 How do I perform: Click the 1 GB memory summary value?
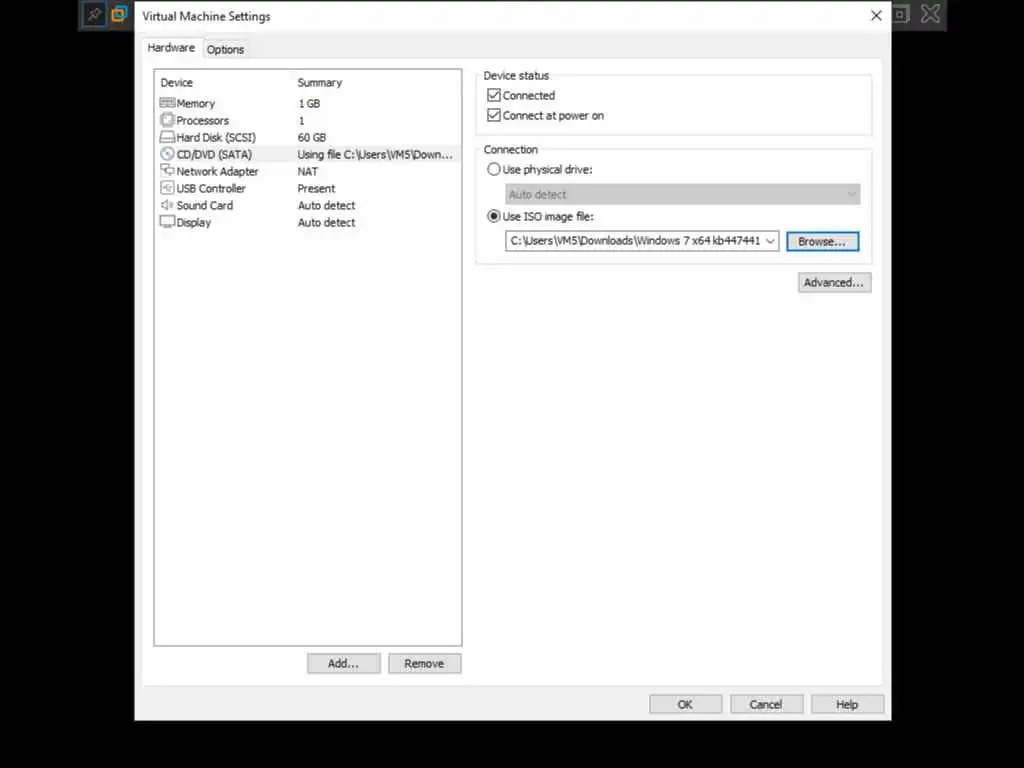tap(309, 103)
